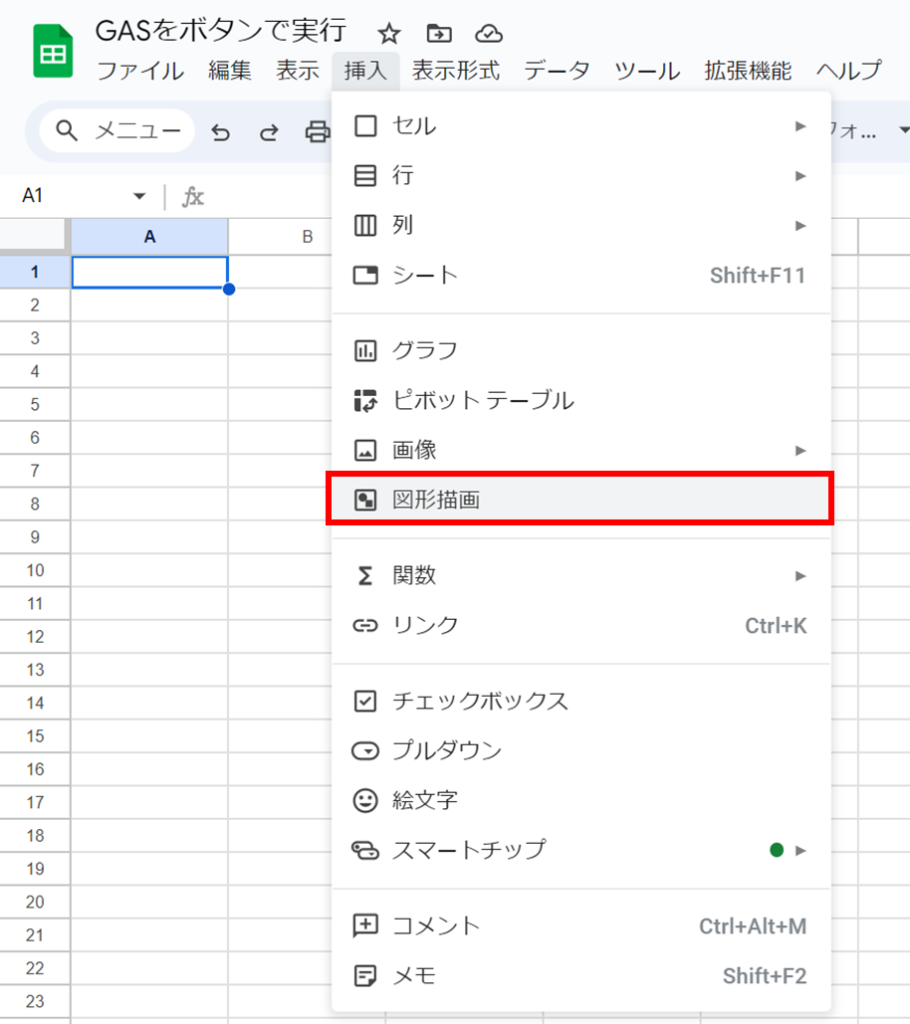Open the Google Sheets home icon
This screenshot has height=1024, width=910.
(x=53, y=52)
